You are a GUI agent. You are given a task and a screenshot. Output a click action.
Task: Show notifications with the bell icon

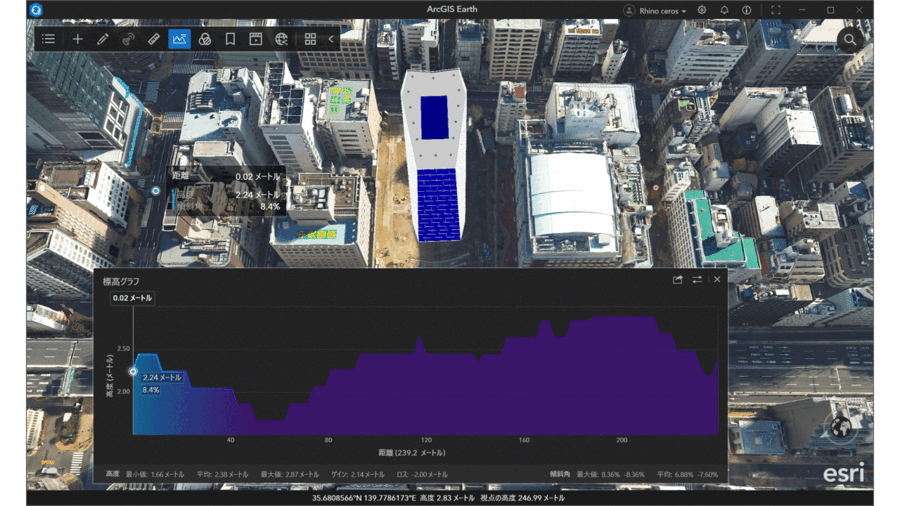point(724,11)
